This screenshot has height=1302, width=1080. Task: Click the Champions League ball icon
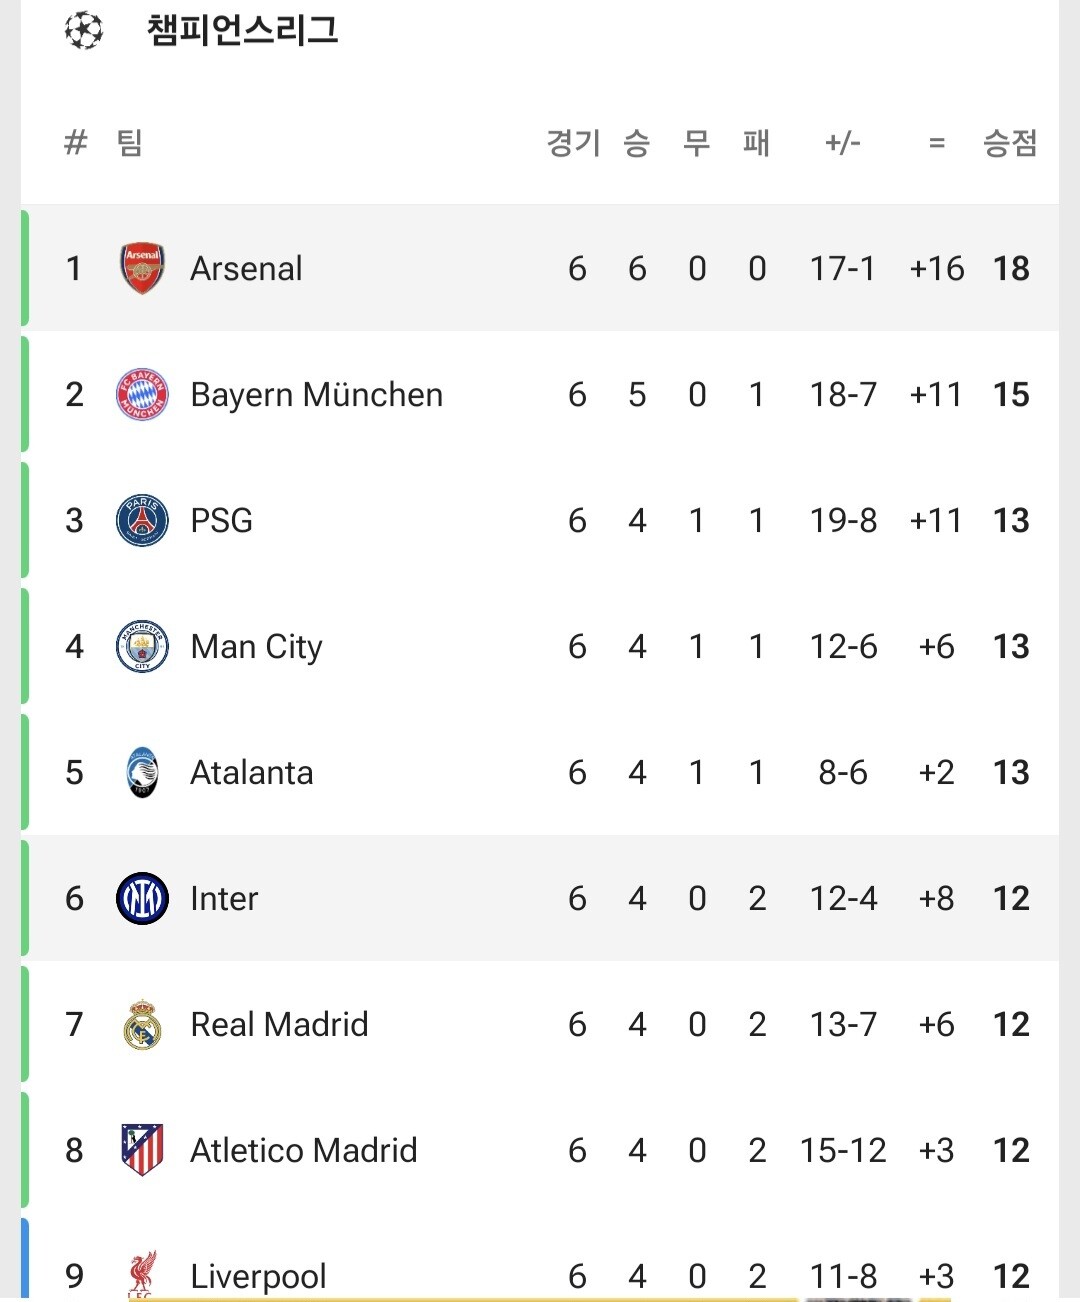pyautogui.click(x=84, y=31)
